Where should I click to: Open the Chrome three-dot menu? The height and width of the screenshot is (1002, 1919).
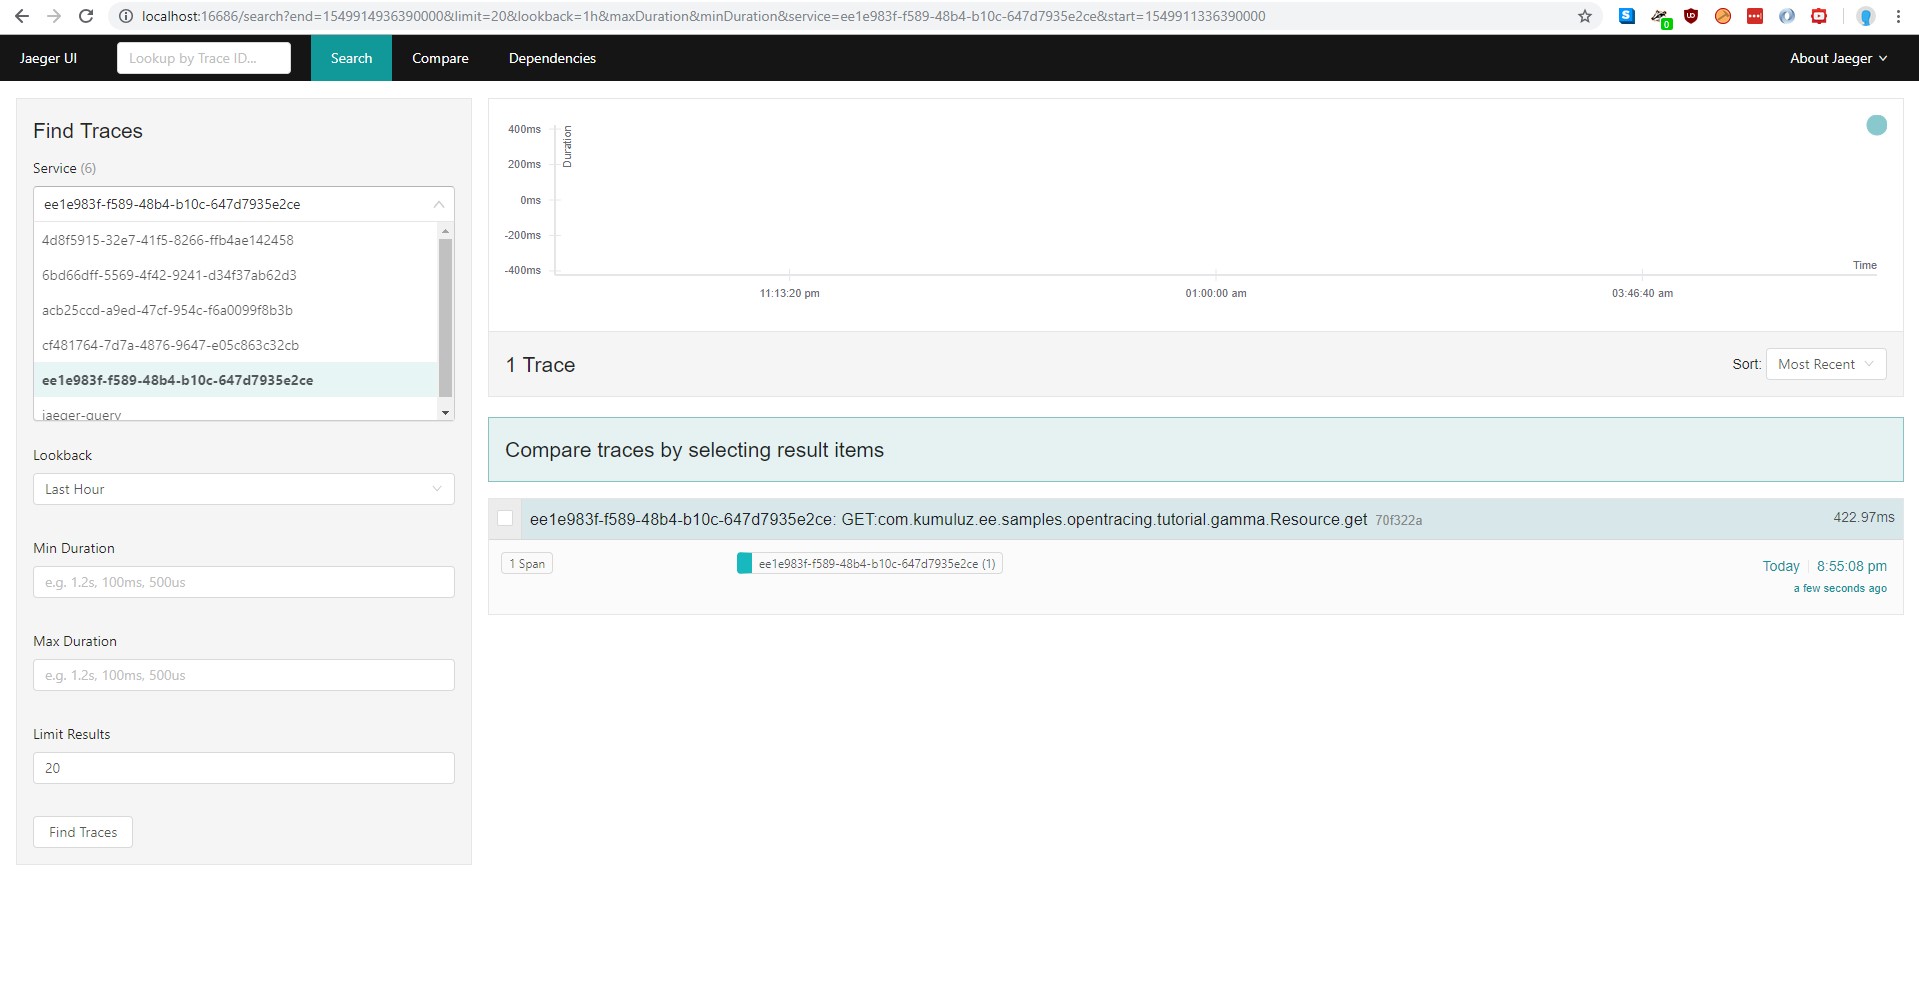[1898, 16]
